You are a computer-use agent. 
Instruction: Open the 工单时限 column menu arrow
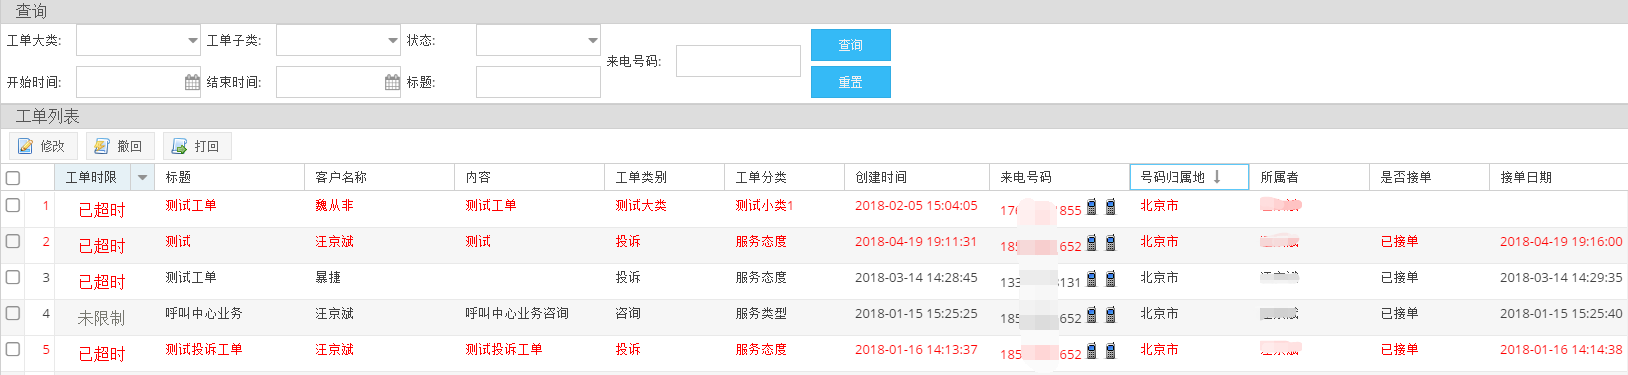click(x=143, y=177)
